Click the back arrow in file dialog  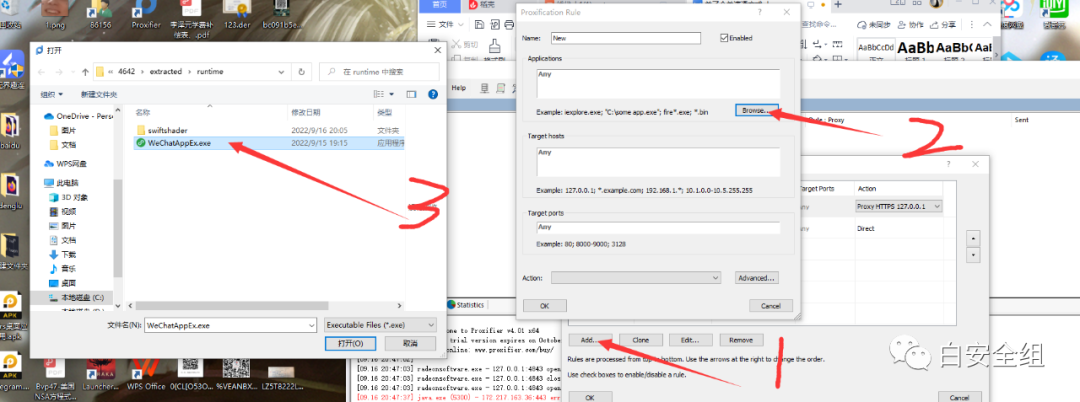click(41, 72)
